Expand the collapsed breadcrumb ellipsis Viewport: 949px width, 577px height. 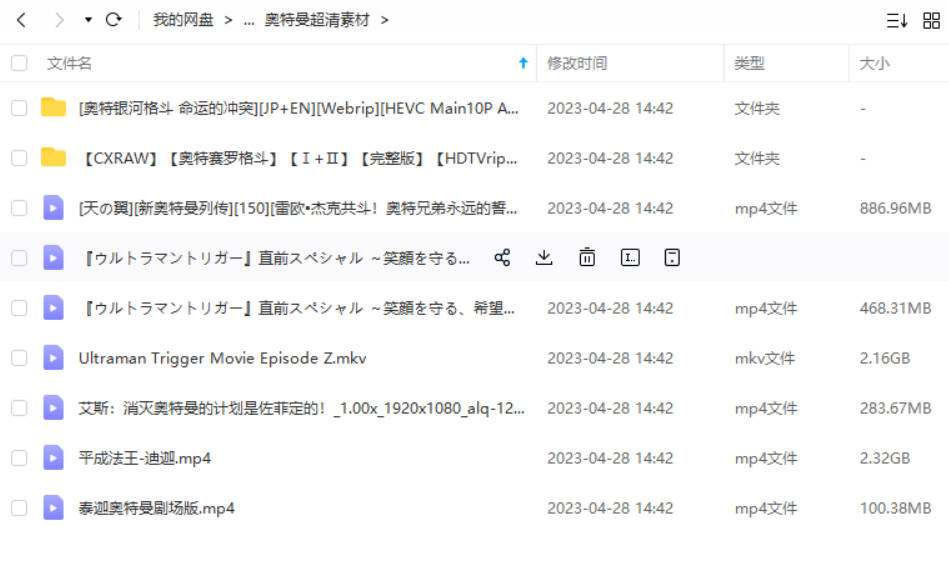tap(249, 21)
